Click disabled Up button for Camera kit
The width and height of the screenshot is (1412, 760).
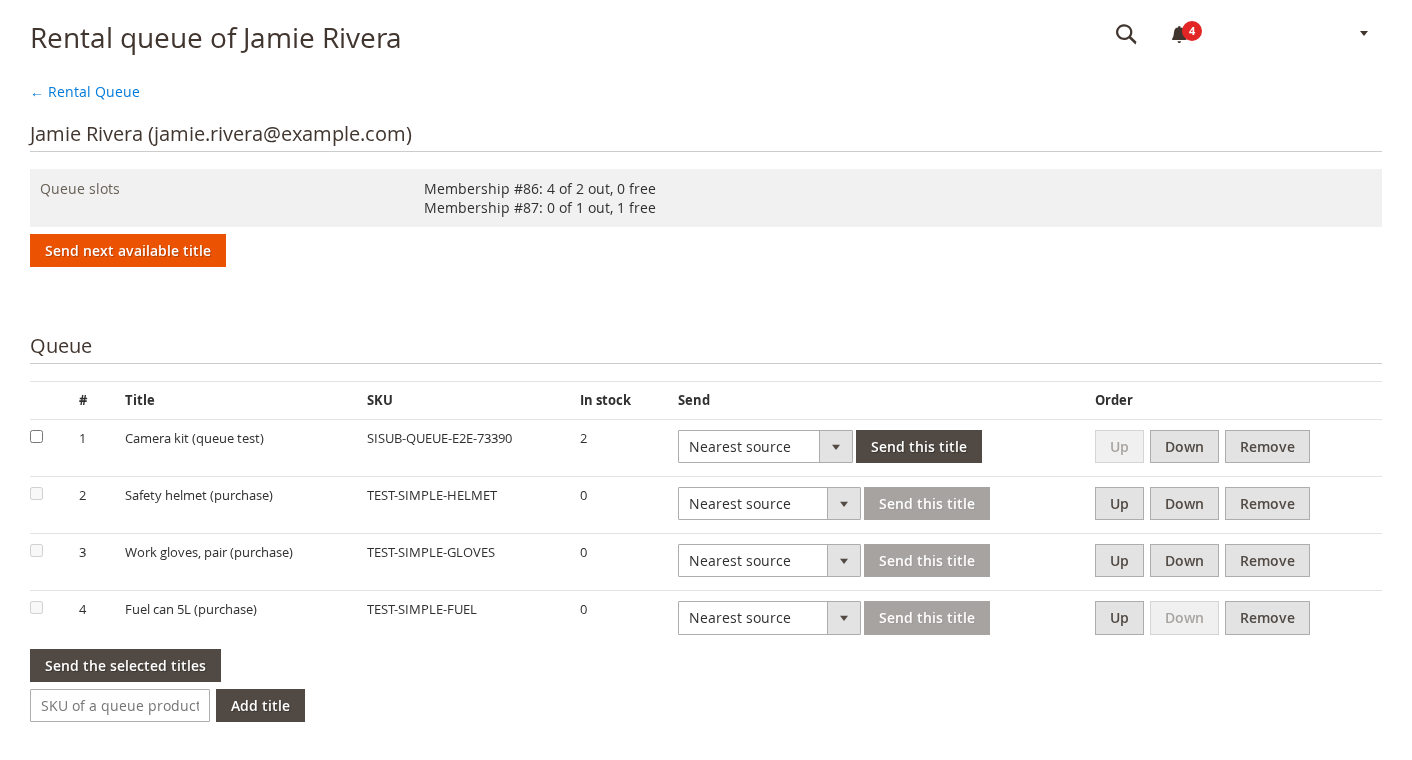coord(1119,447)
